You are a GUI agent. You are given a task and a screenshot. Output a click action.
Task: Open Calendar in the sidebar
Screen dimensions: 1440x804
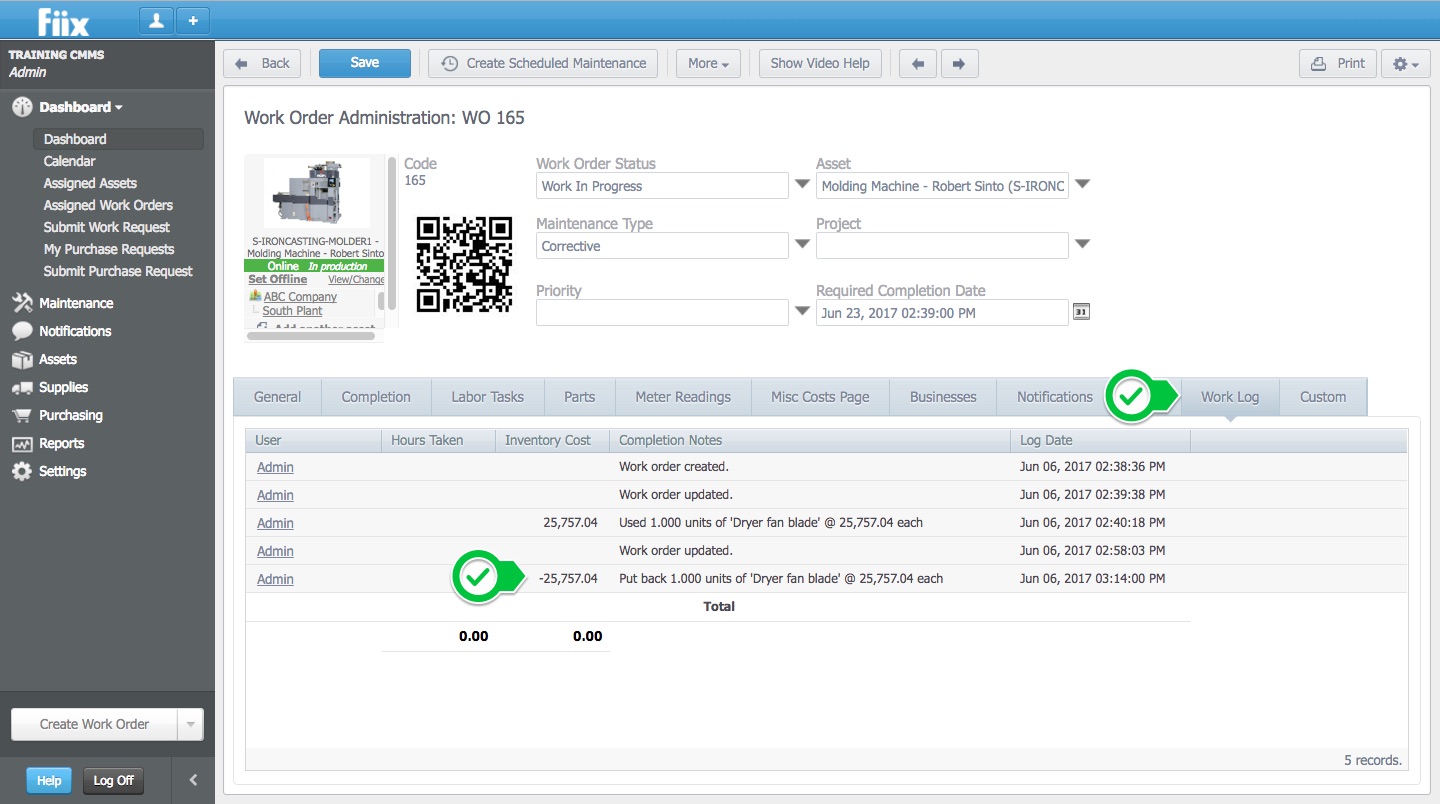70,161
